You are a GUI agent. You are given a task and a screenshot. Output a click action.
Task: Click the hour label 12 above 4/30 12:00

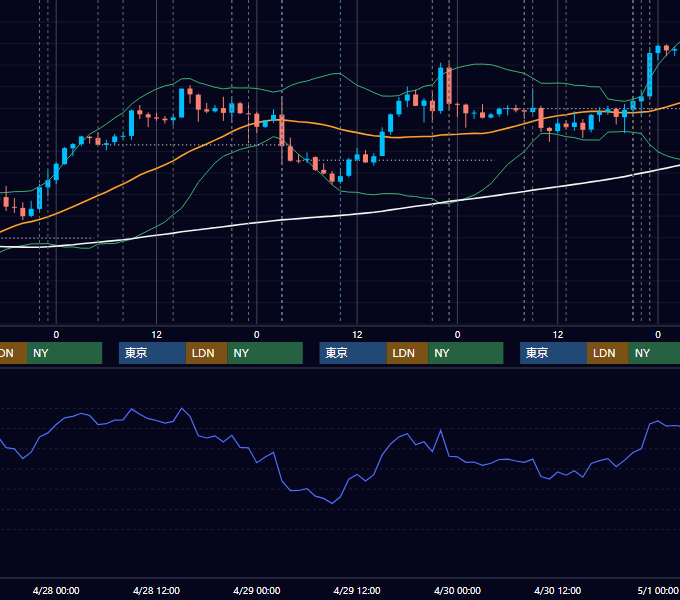click(x=558, y=335)
